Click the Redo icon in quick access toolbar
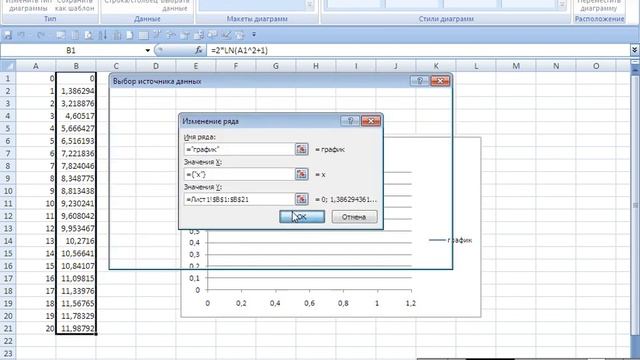The height and width of the screenshot is (360, 640). point(40,35)
